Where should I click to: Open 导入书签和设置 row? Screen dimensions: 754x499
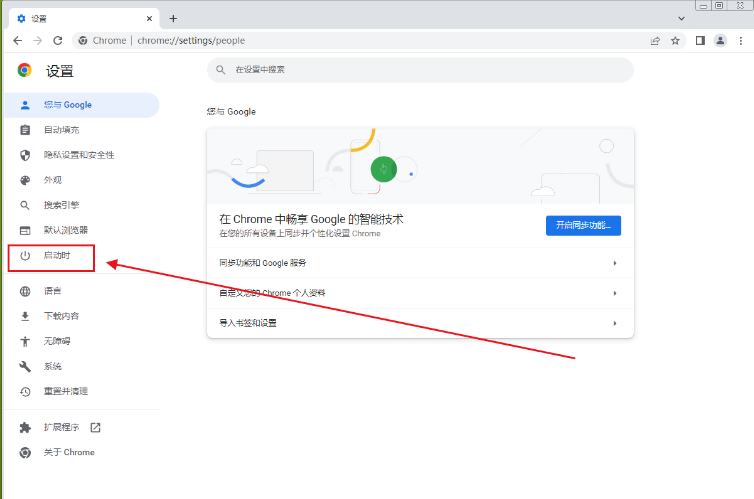pos(420,323)
